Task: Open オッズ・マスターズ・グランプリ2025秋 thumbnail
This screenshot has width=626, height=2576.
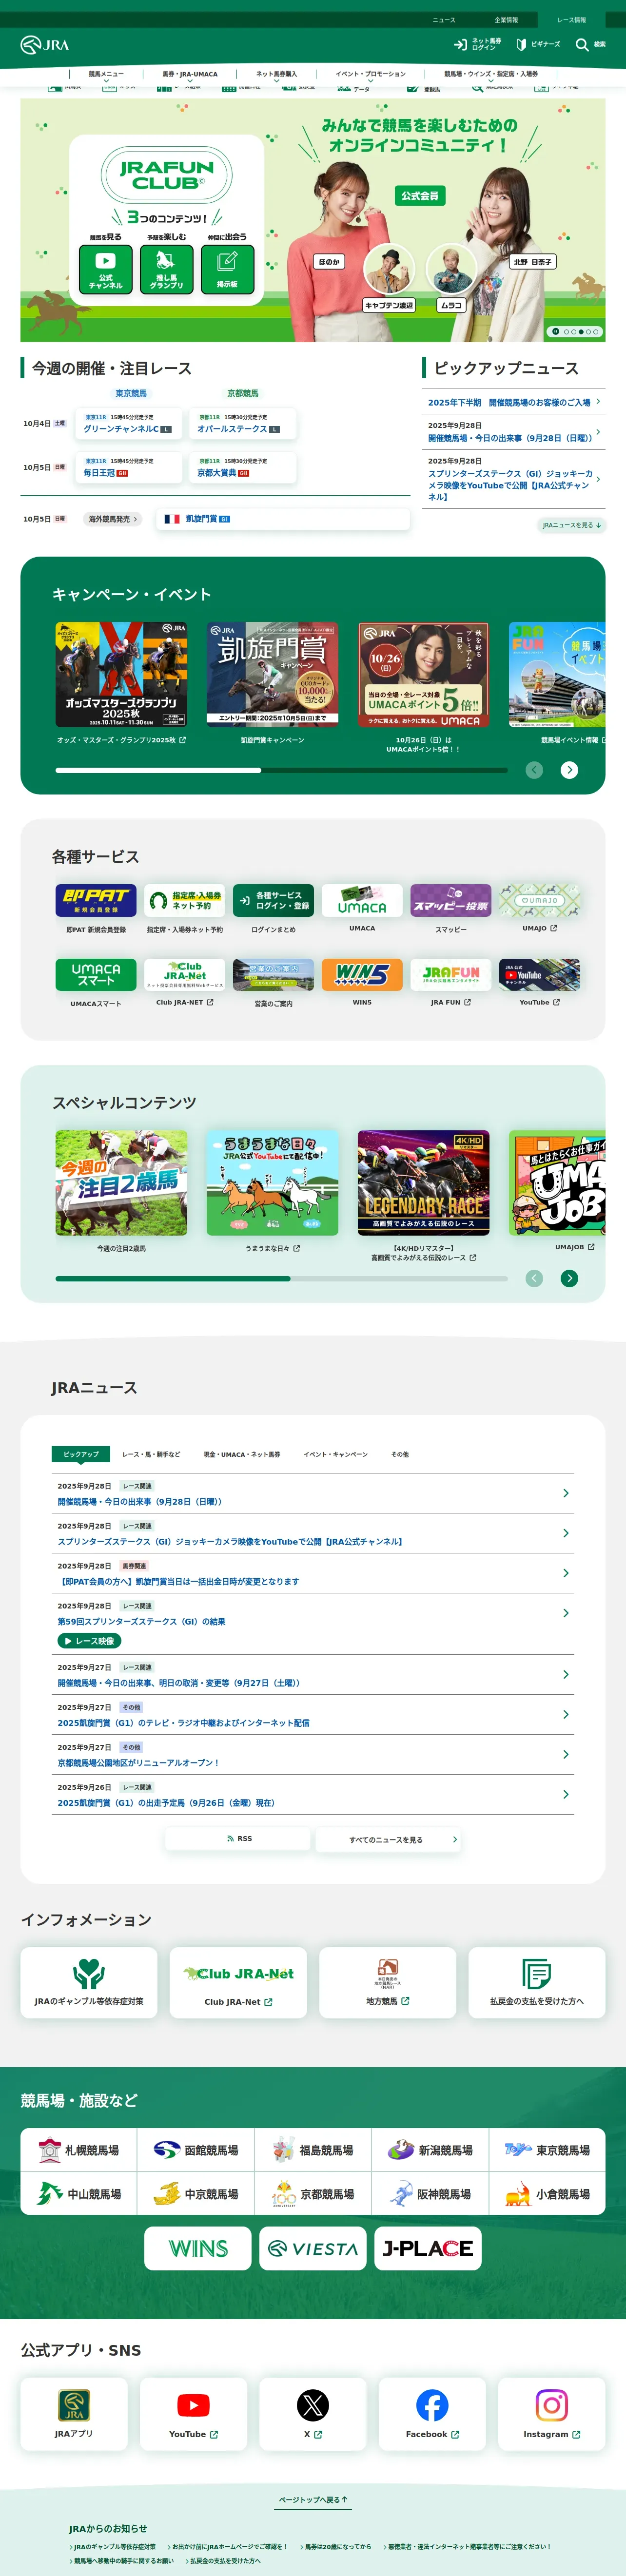Action: pyautogui.click(x=121, y=674)
